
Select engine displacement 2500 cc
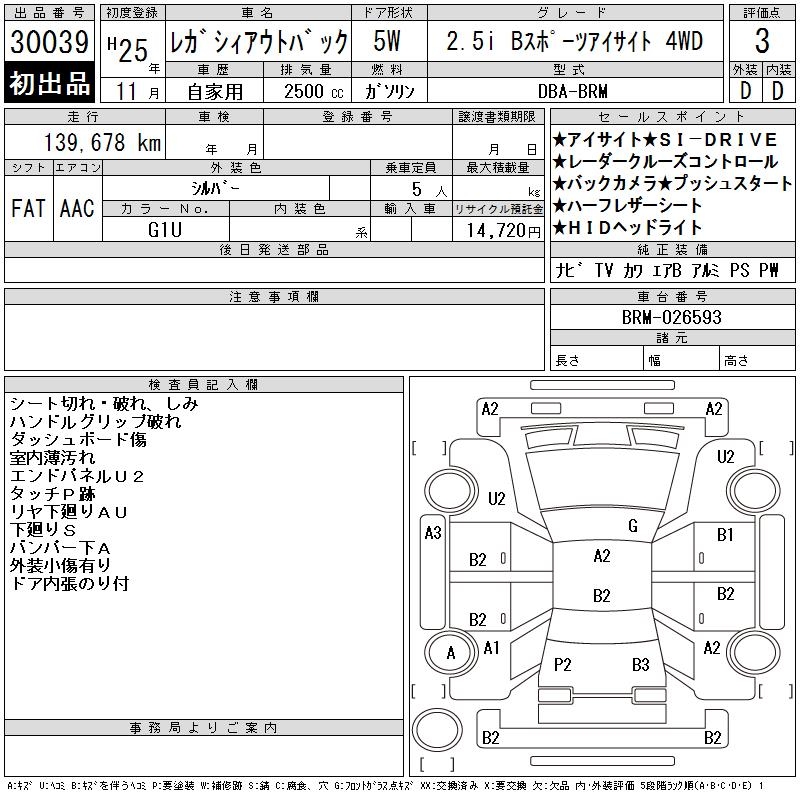tap(313, 91)
